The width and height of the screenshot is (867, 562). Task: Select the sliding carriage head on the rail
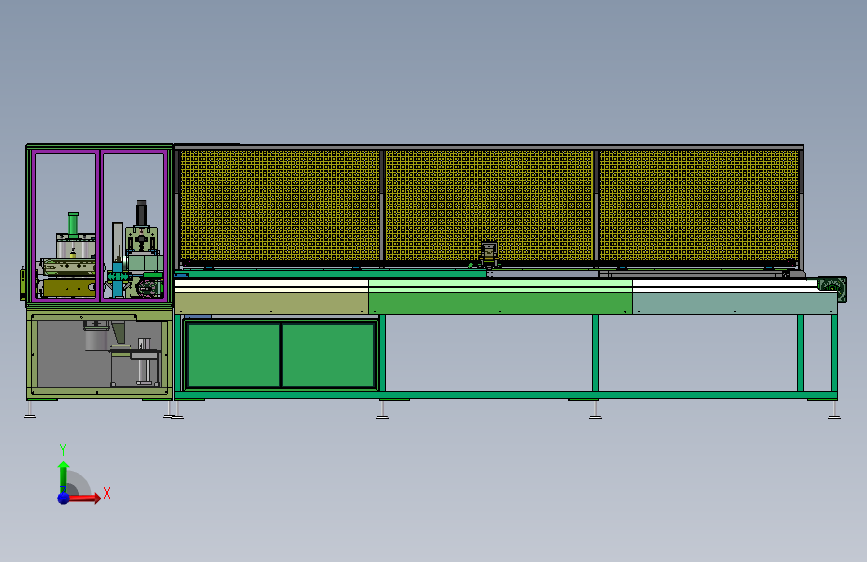point(489,254)
